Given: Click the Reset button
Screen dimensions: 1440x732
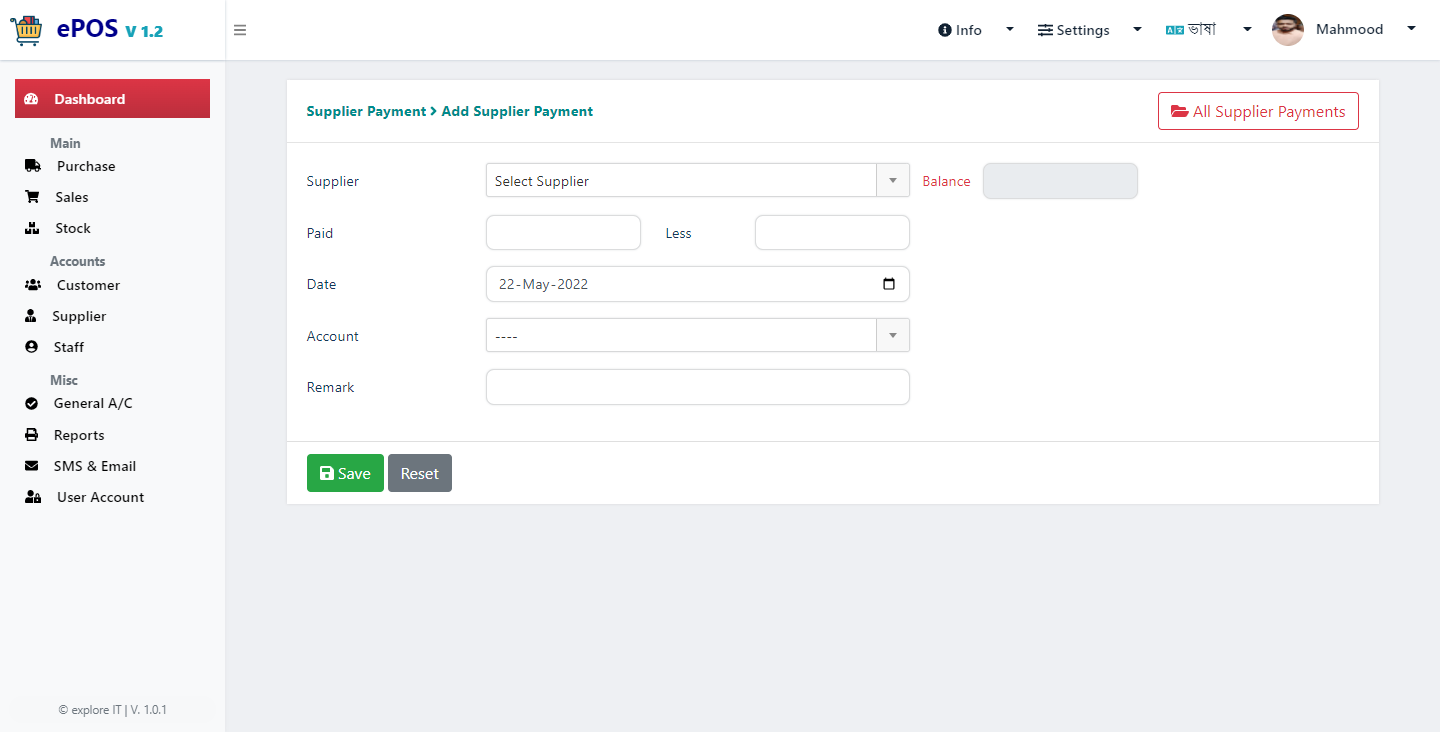Looking at the screenshot, I should coord(420,473).
